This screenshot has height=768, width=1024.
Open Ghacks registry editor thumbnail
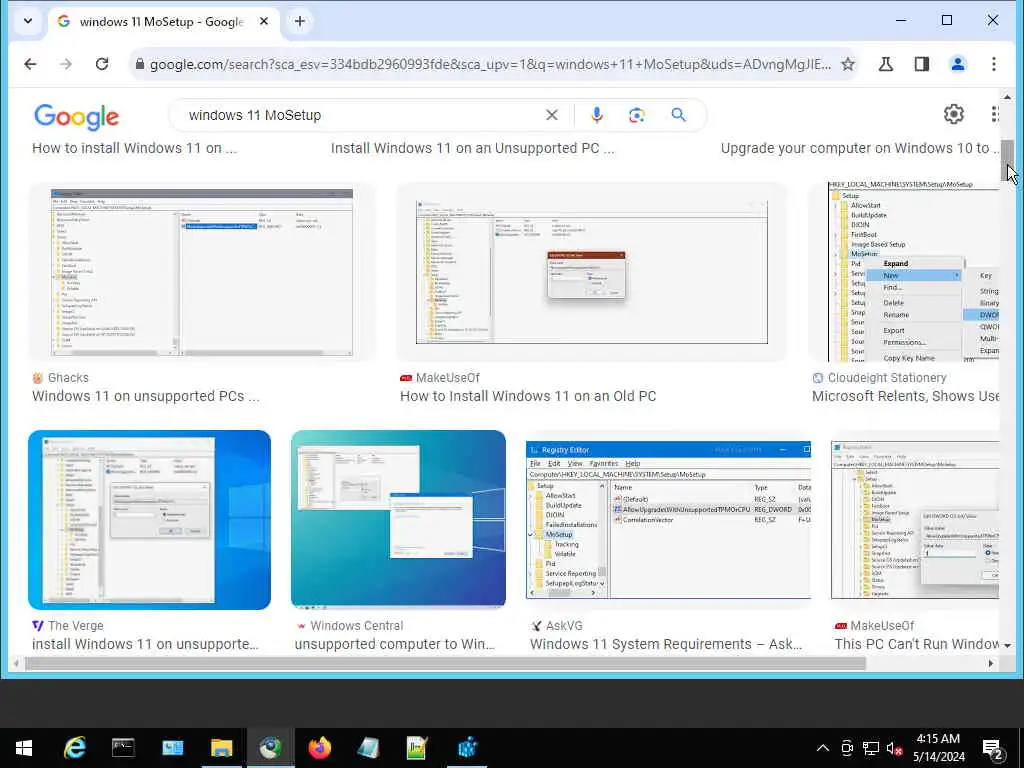[x=202, y=272]
